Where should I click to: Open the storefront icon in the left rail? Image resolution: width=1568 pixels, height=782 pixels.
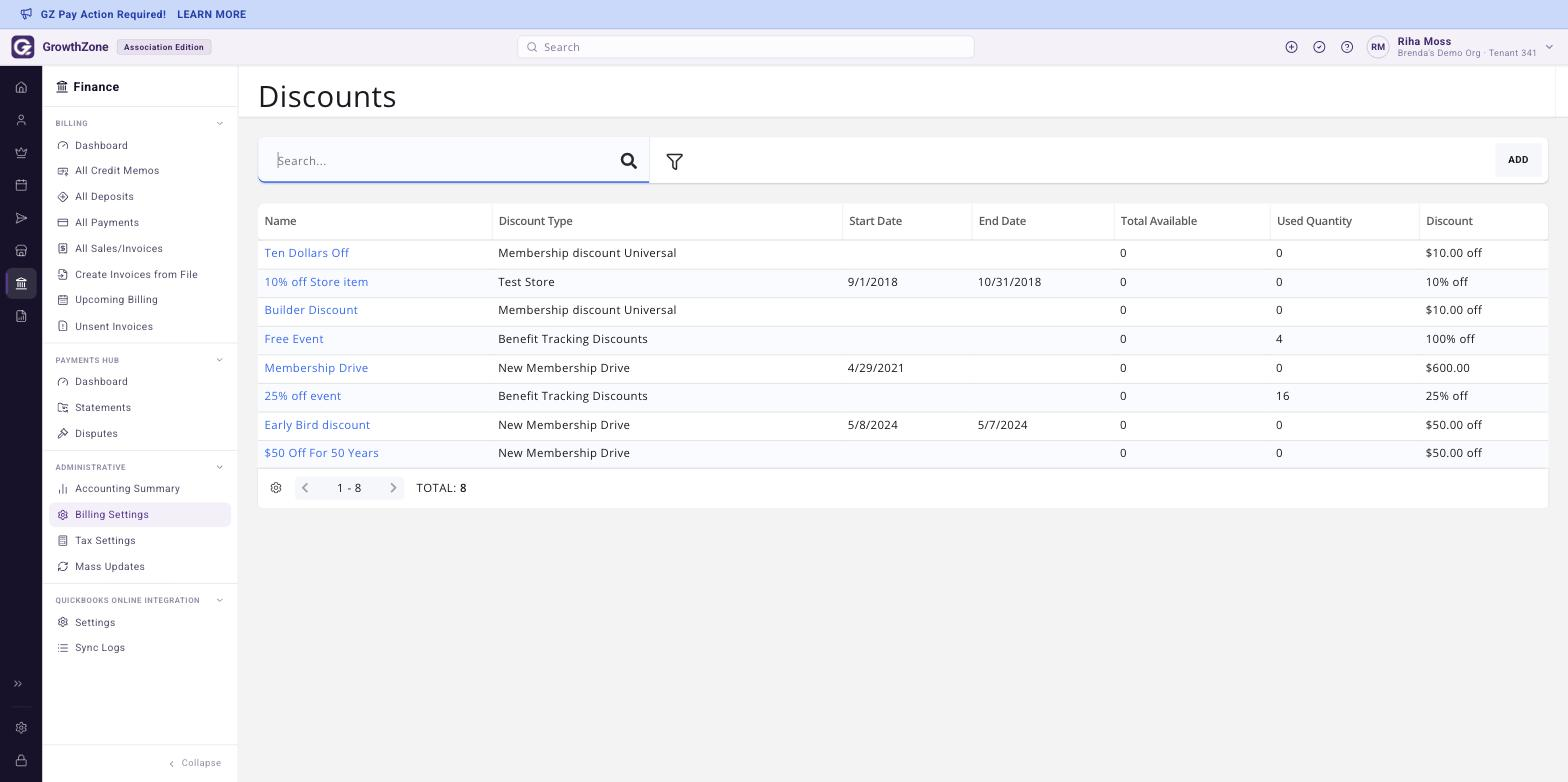[21, 251]
